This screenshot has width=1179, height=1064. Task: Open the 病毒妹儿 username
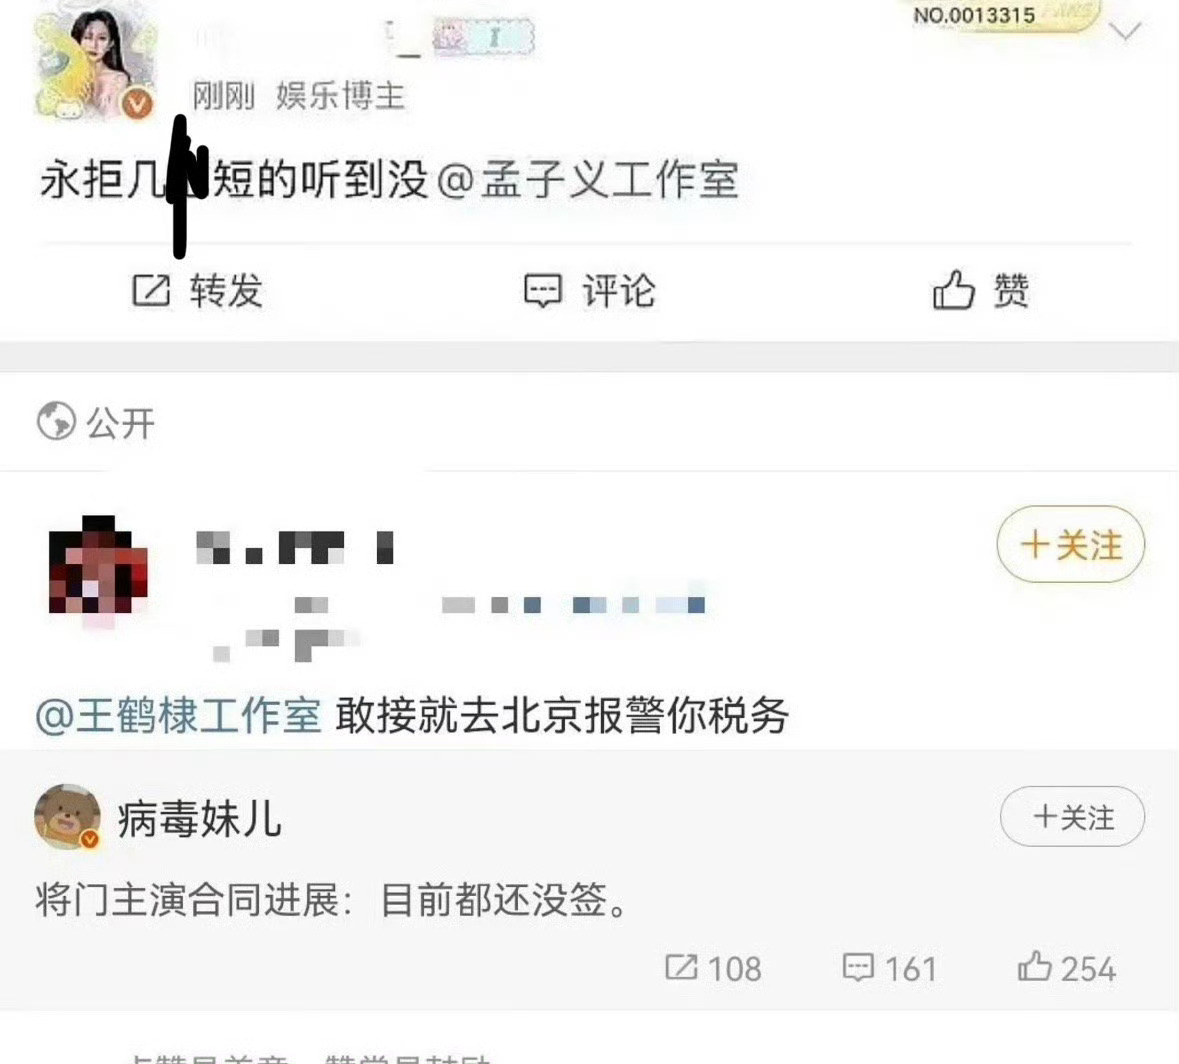200,818
